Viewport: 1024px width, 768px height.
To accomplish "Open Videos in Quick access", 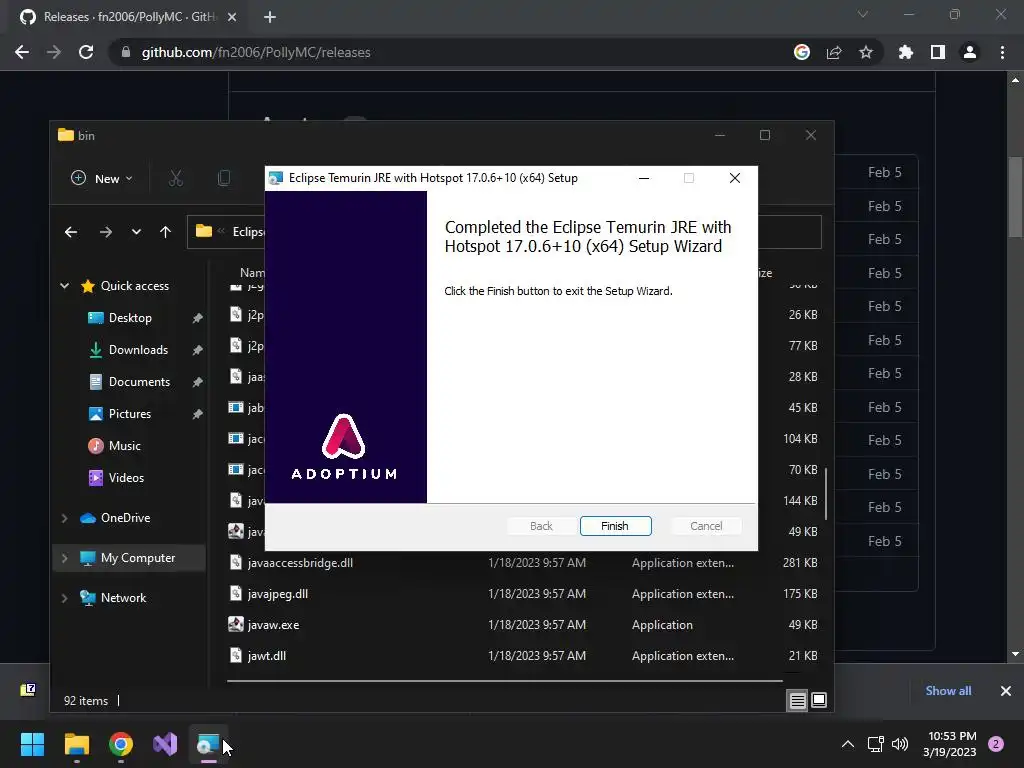I will [126, 478].
